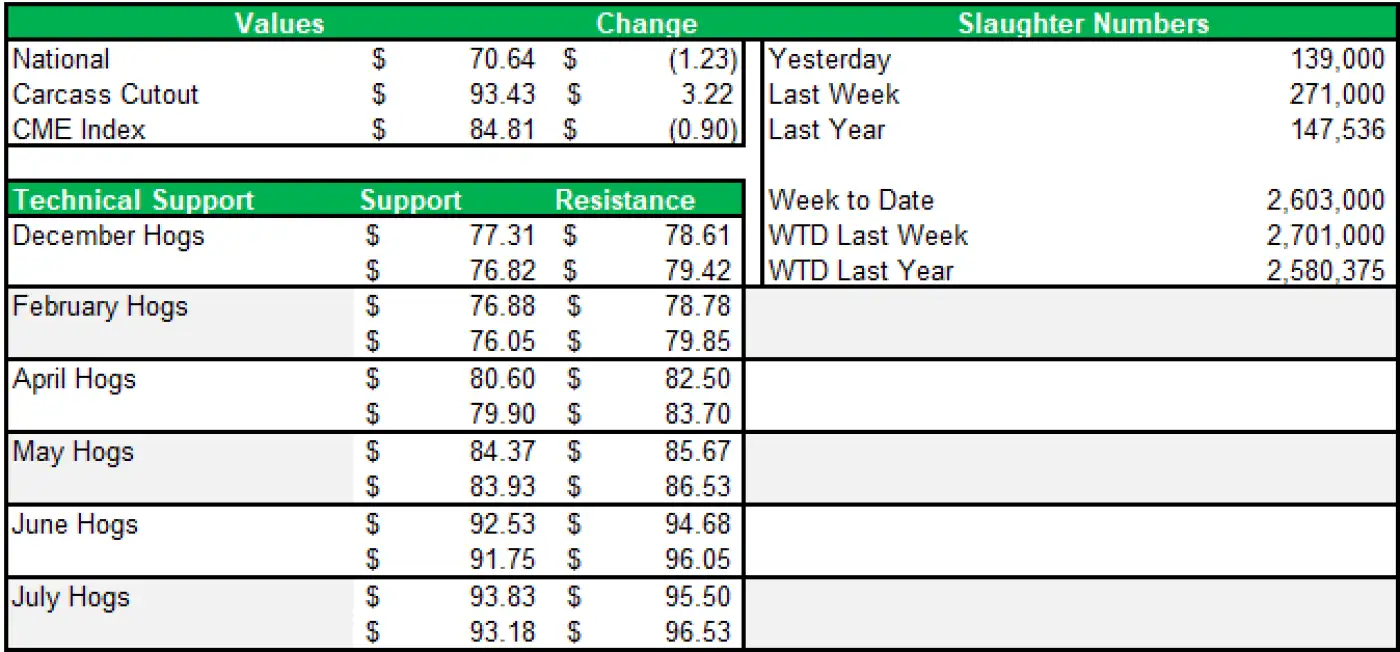Select the Slaughter Numbers header
The image size is (1400, 652).
point(1083,24)
